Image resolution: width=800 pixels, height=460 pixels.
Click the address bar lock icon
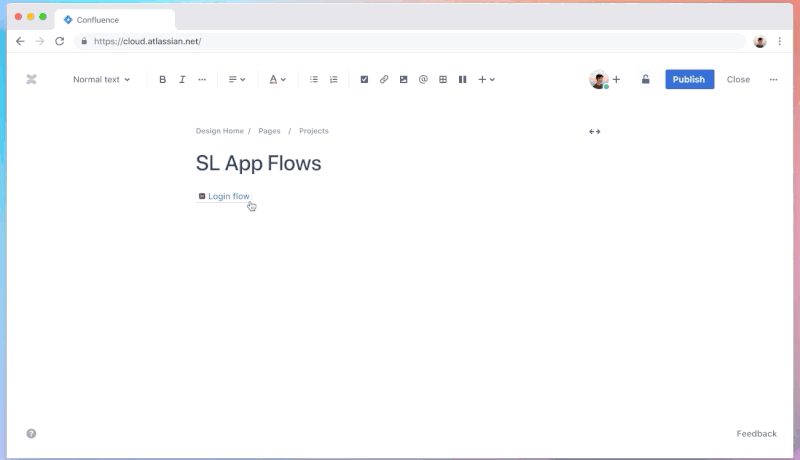84,41
